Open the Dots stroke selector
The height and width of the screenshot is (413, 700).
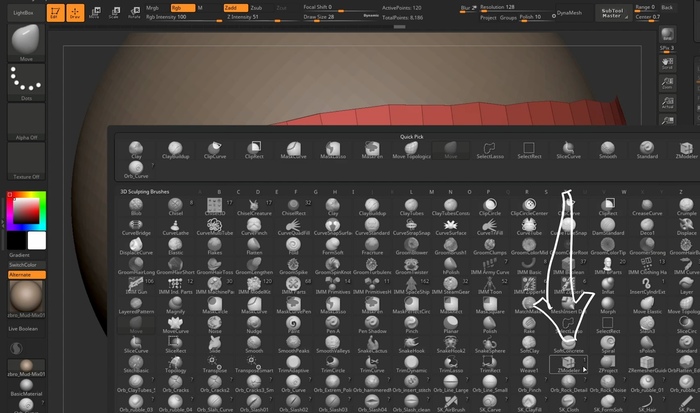click(x=26, y=82)
